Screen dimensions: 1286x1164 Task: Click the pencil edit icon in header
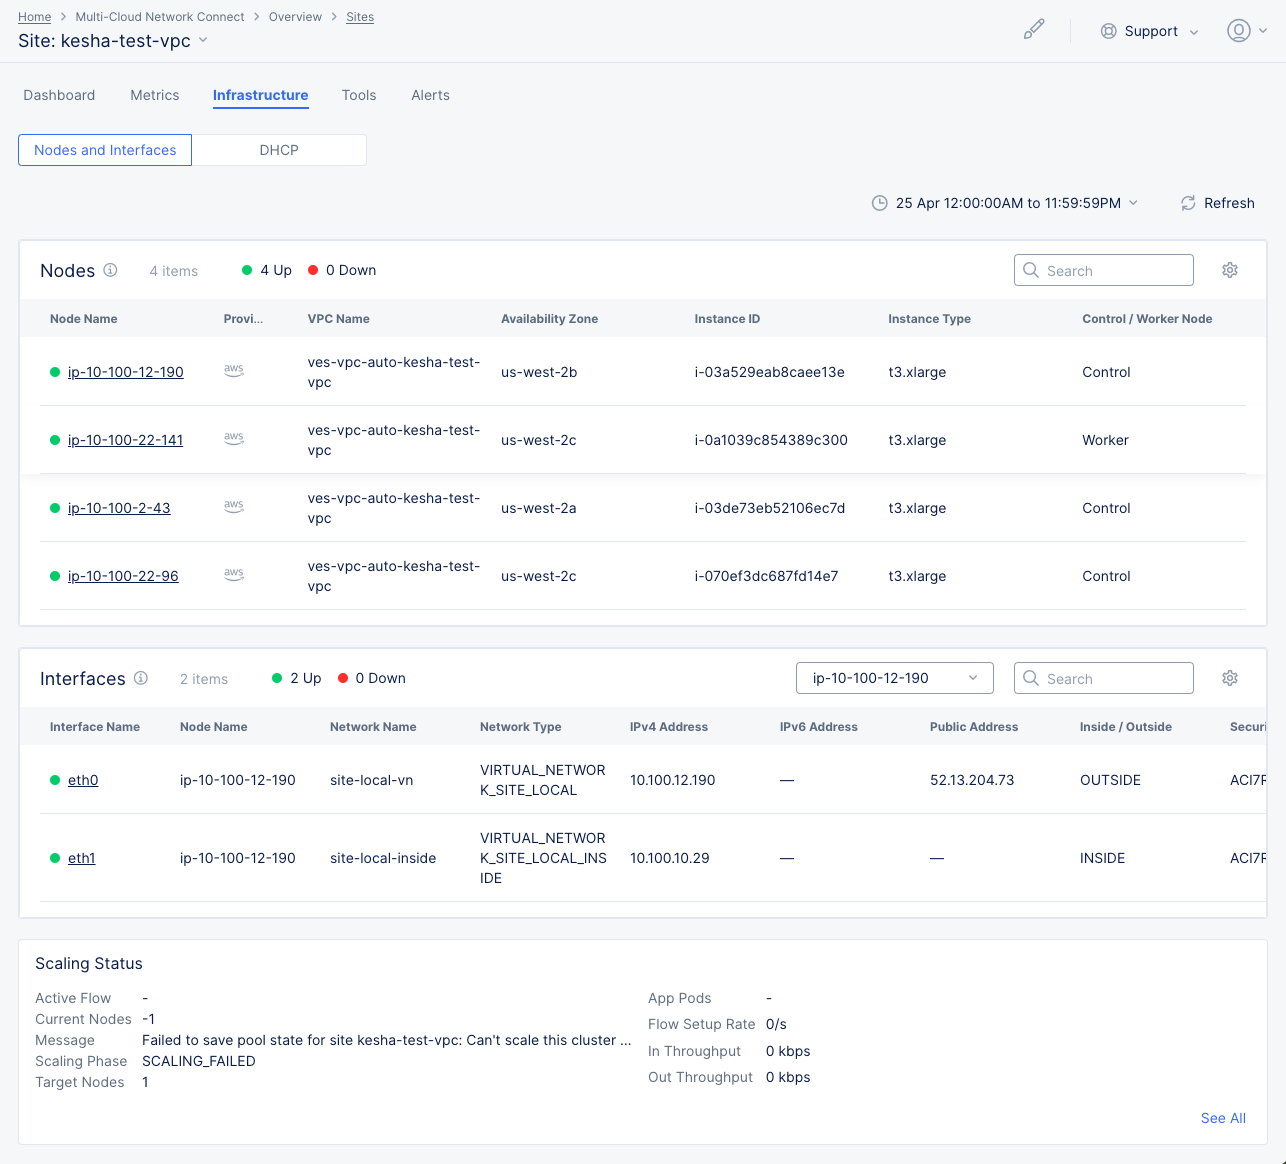pos(1034,30)
